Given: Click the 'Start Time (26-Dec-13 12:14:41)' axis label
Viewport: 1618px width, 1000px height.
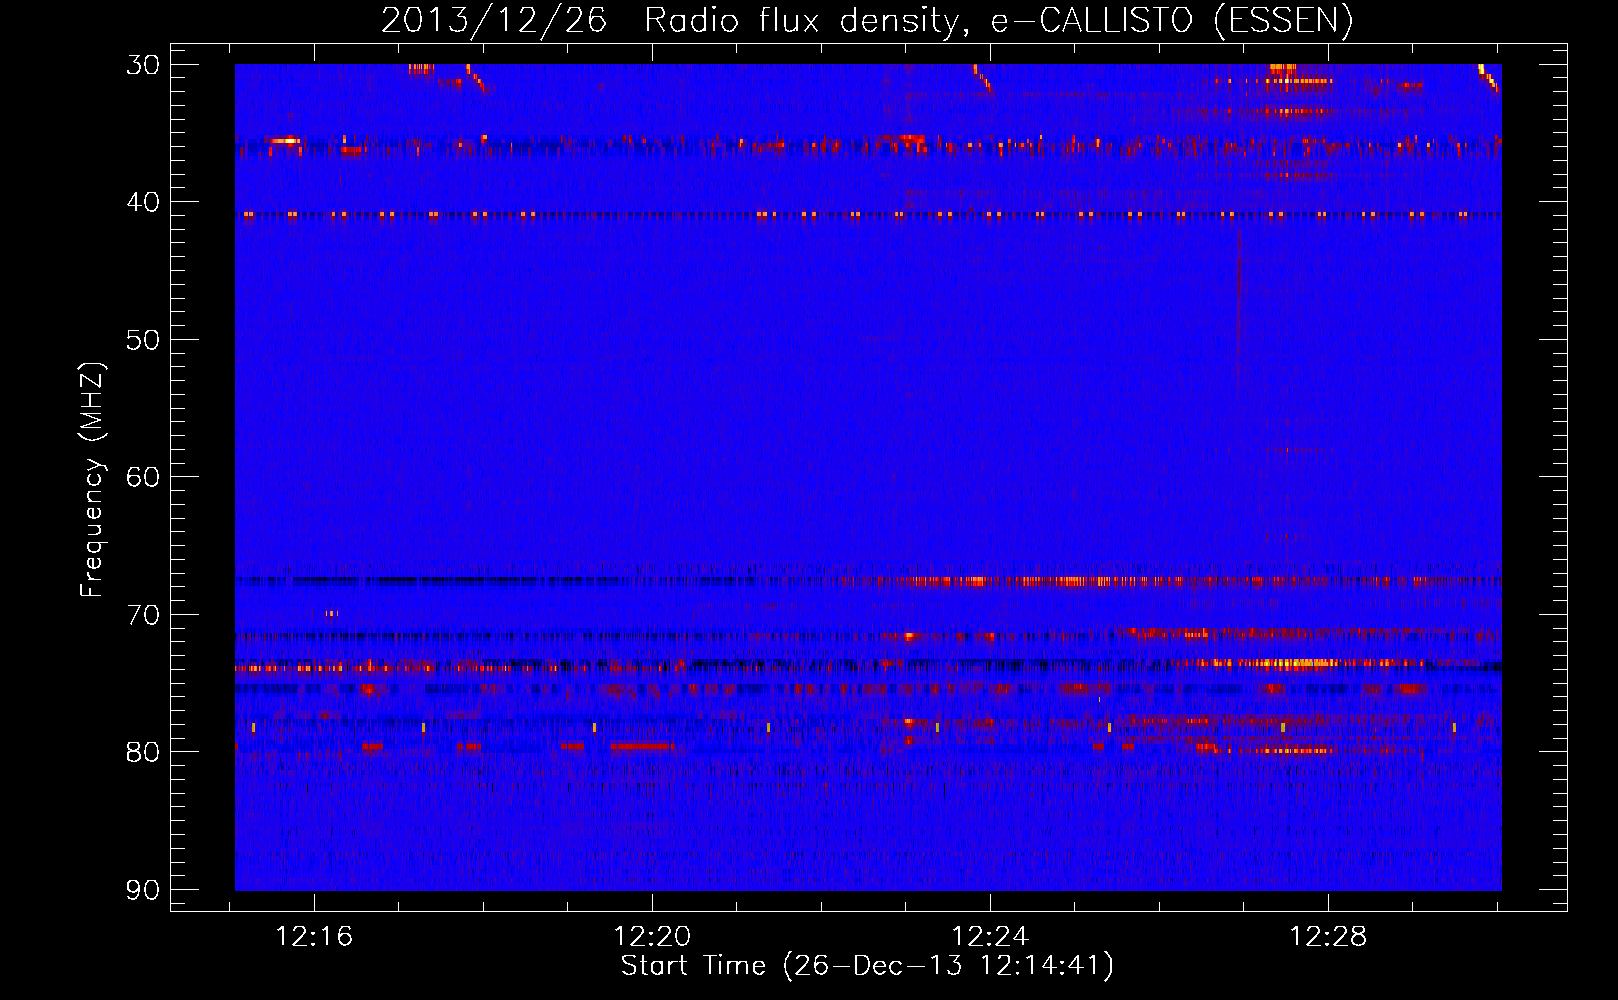Looking at the screenshot, I should point(867,966).
